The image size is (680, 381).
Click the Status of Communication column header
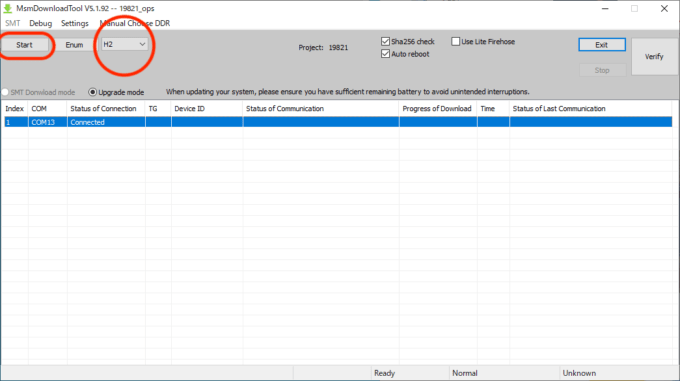coord(321,109)
